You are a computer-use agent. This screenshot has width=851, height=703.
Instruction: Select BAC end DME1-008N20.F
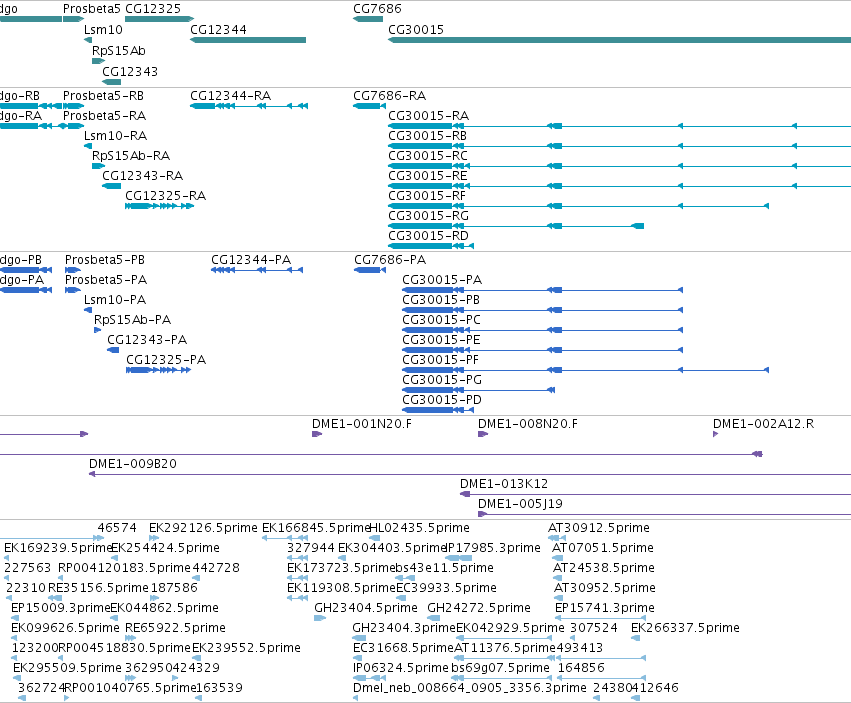(x=483, y=434)
